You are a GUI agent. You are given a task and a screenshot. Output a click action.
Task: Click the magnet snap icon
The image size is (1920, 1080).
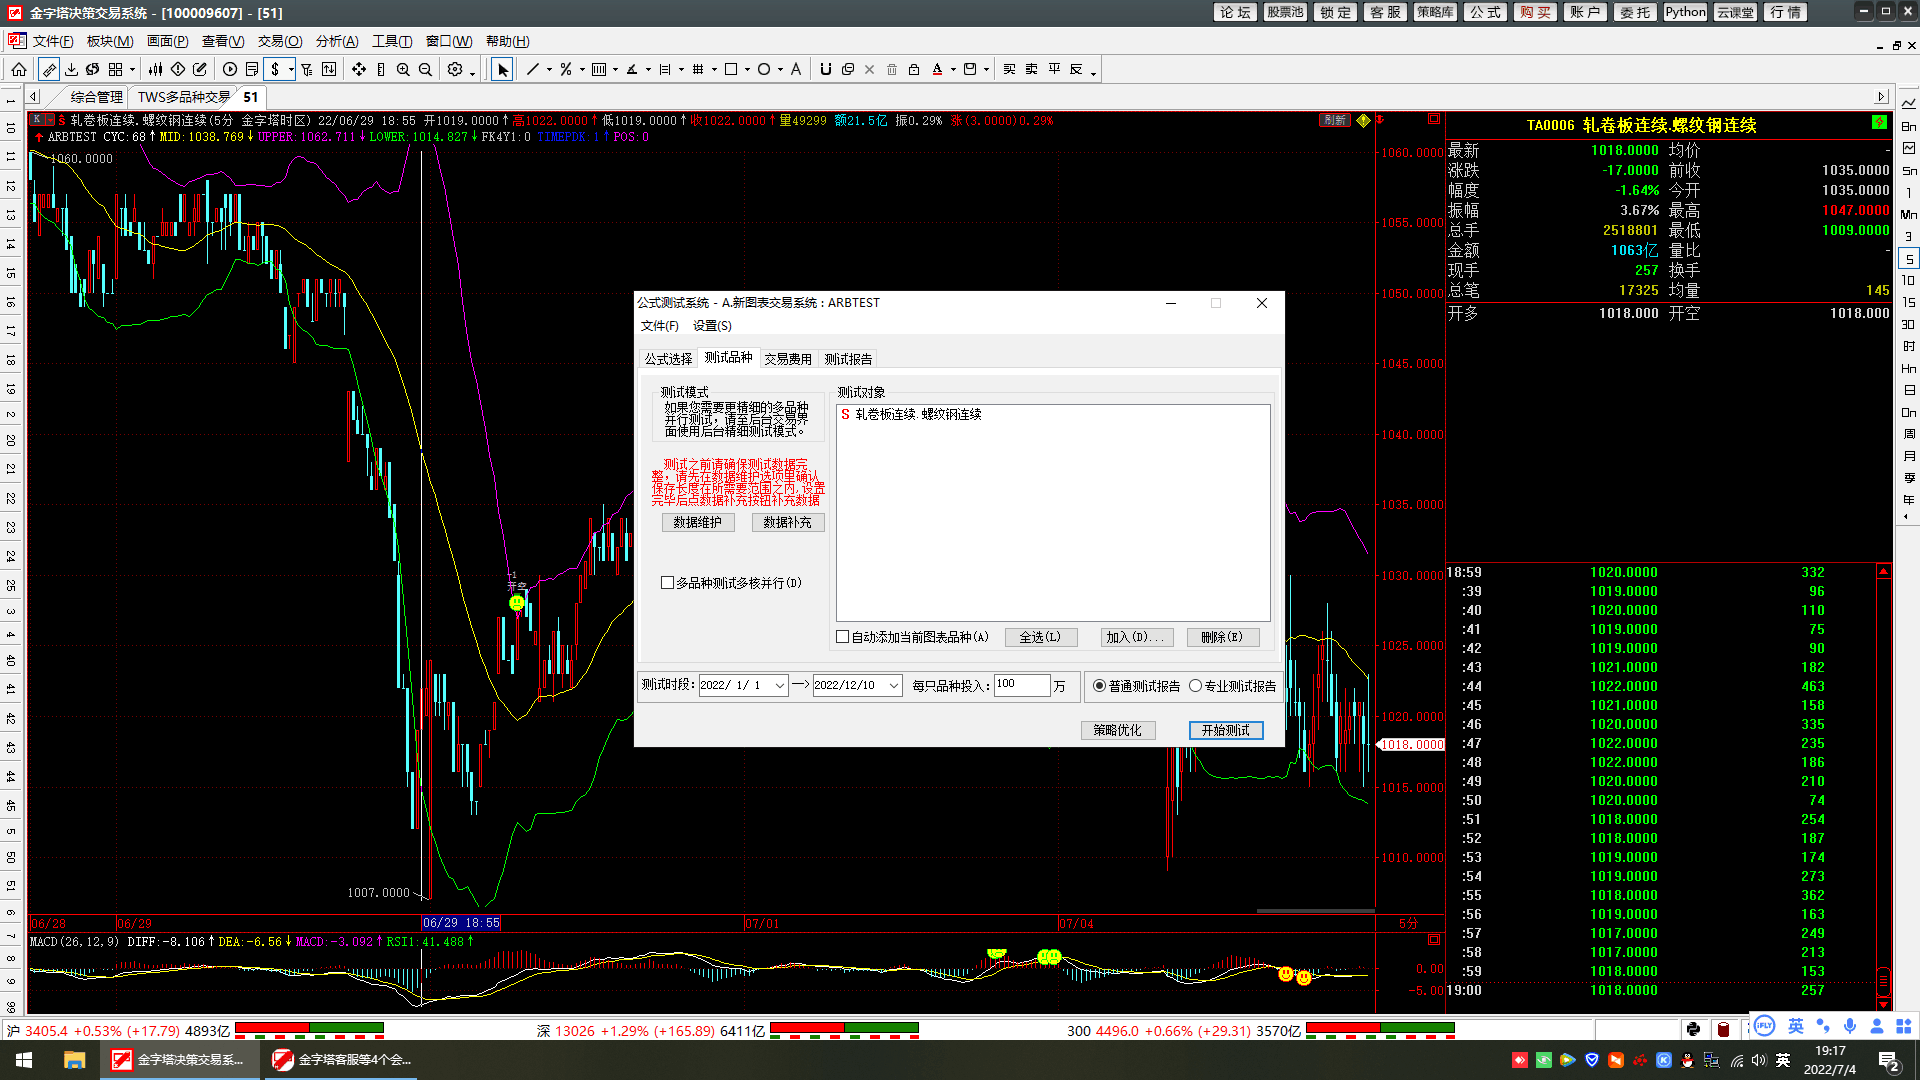(825, 69)
